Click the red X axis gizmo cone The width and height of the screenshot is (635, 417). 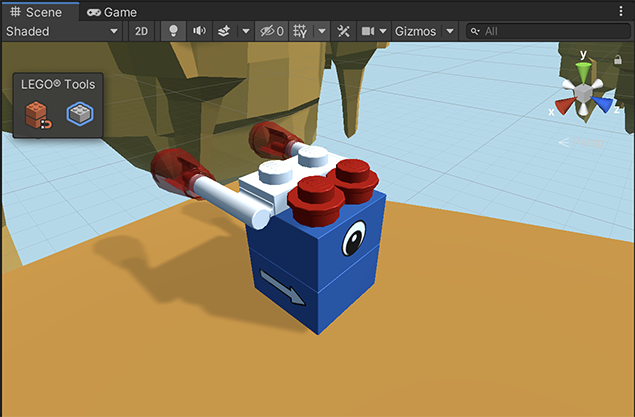point(565,106)
